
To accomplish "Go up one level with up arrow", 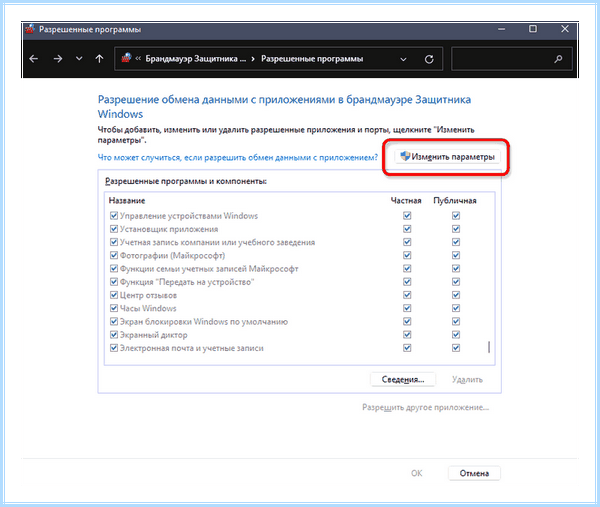I will [x=99, y=59].
